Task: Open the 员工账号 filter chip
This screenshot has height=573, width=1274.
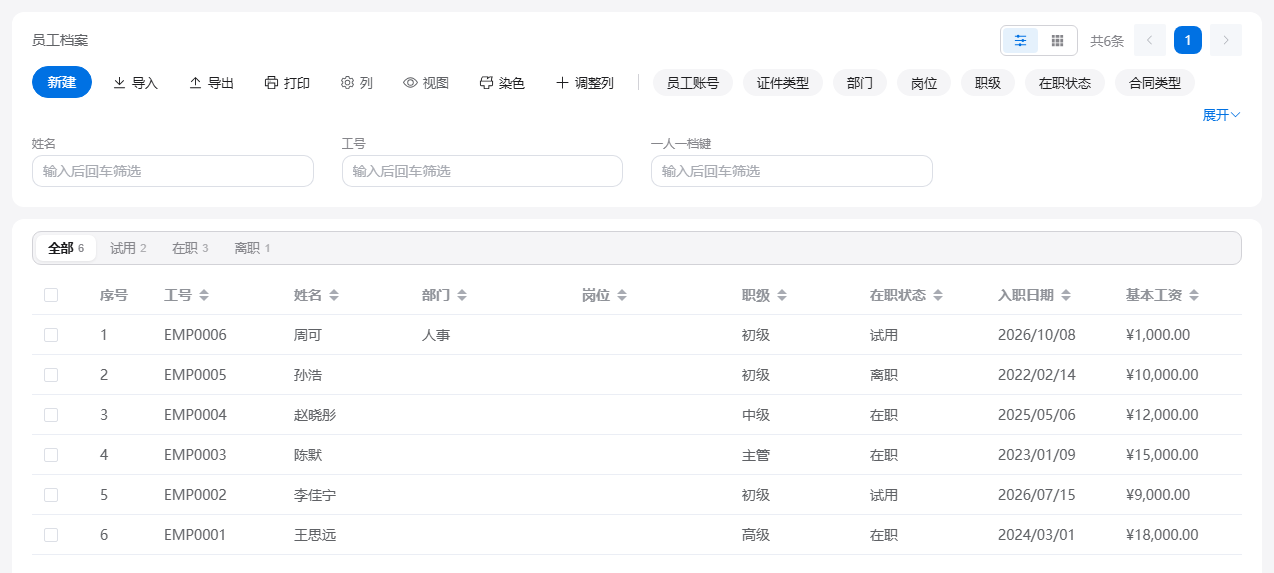Action: coord(693,83)
